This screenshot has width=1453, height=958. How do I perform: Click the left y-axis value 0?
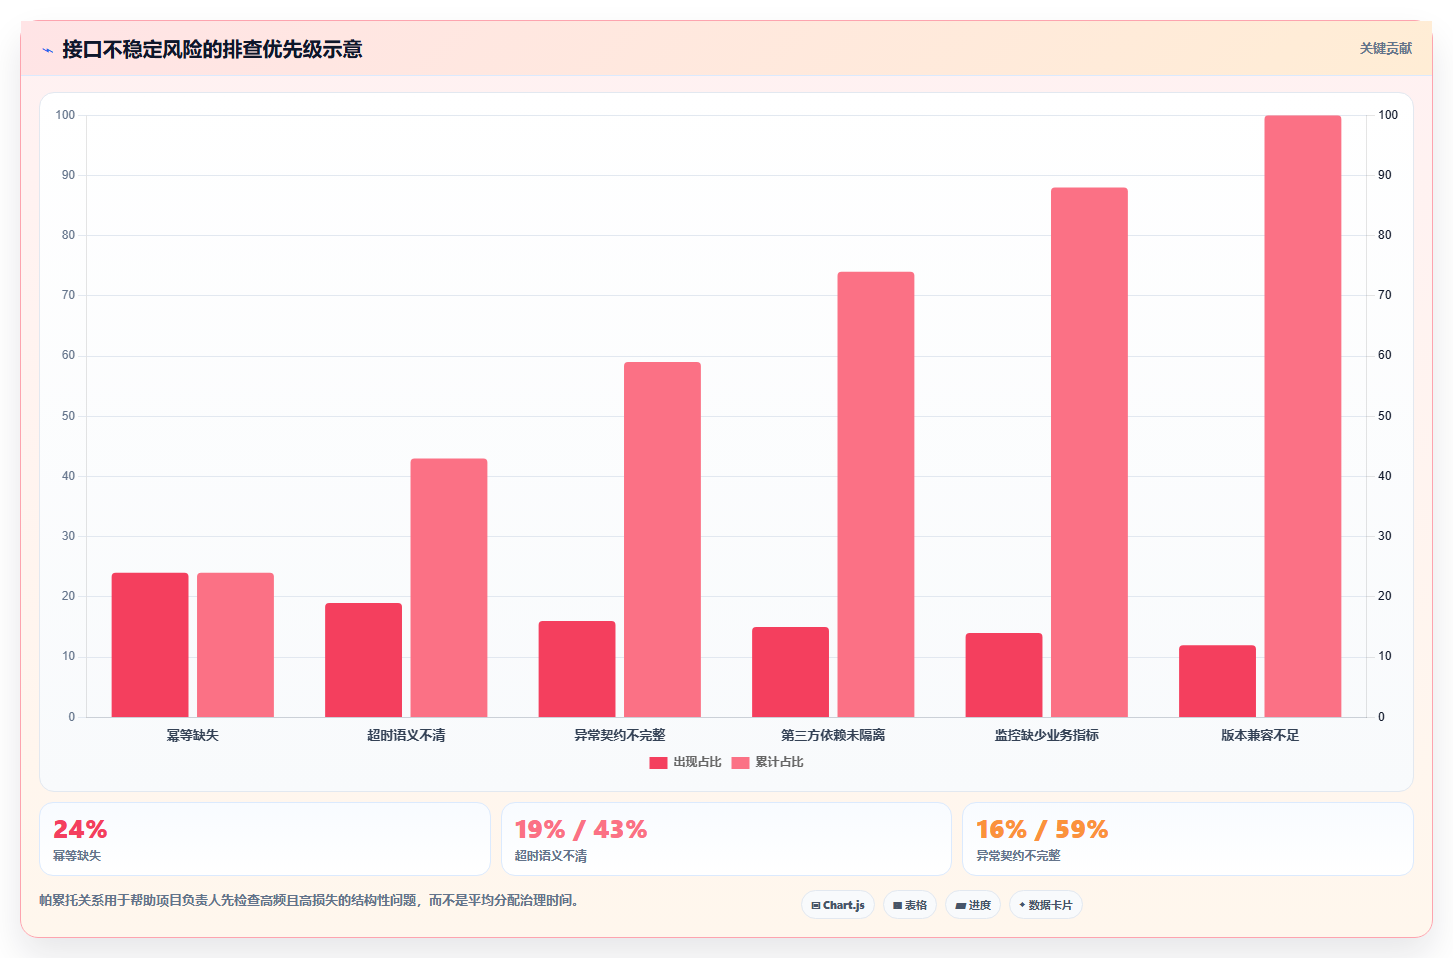[71, 717]
